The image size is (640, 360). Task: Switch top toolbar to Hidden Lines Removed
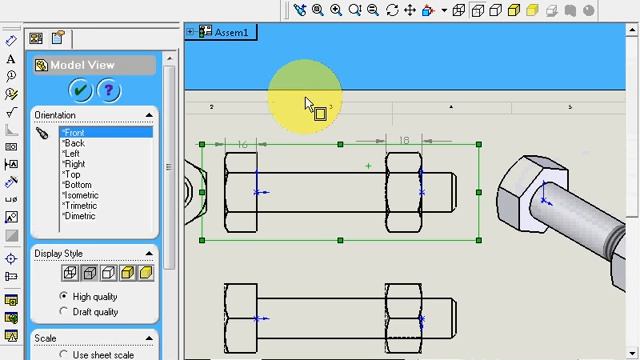(496, 10)
